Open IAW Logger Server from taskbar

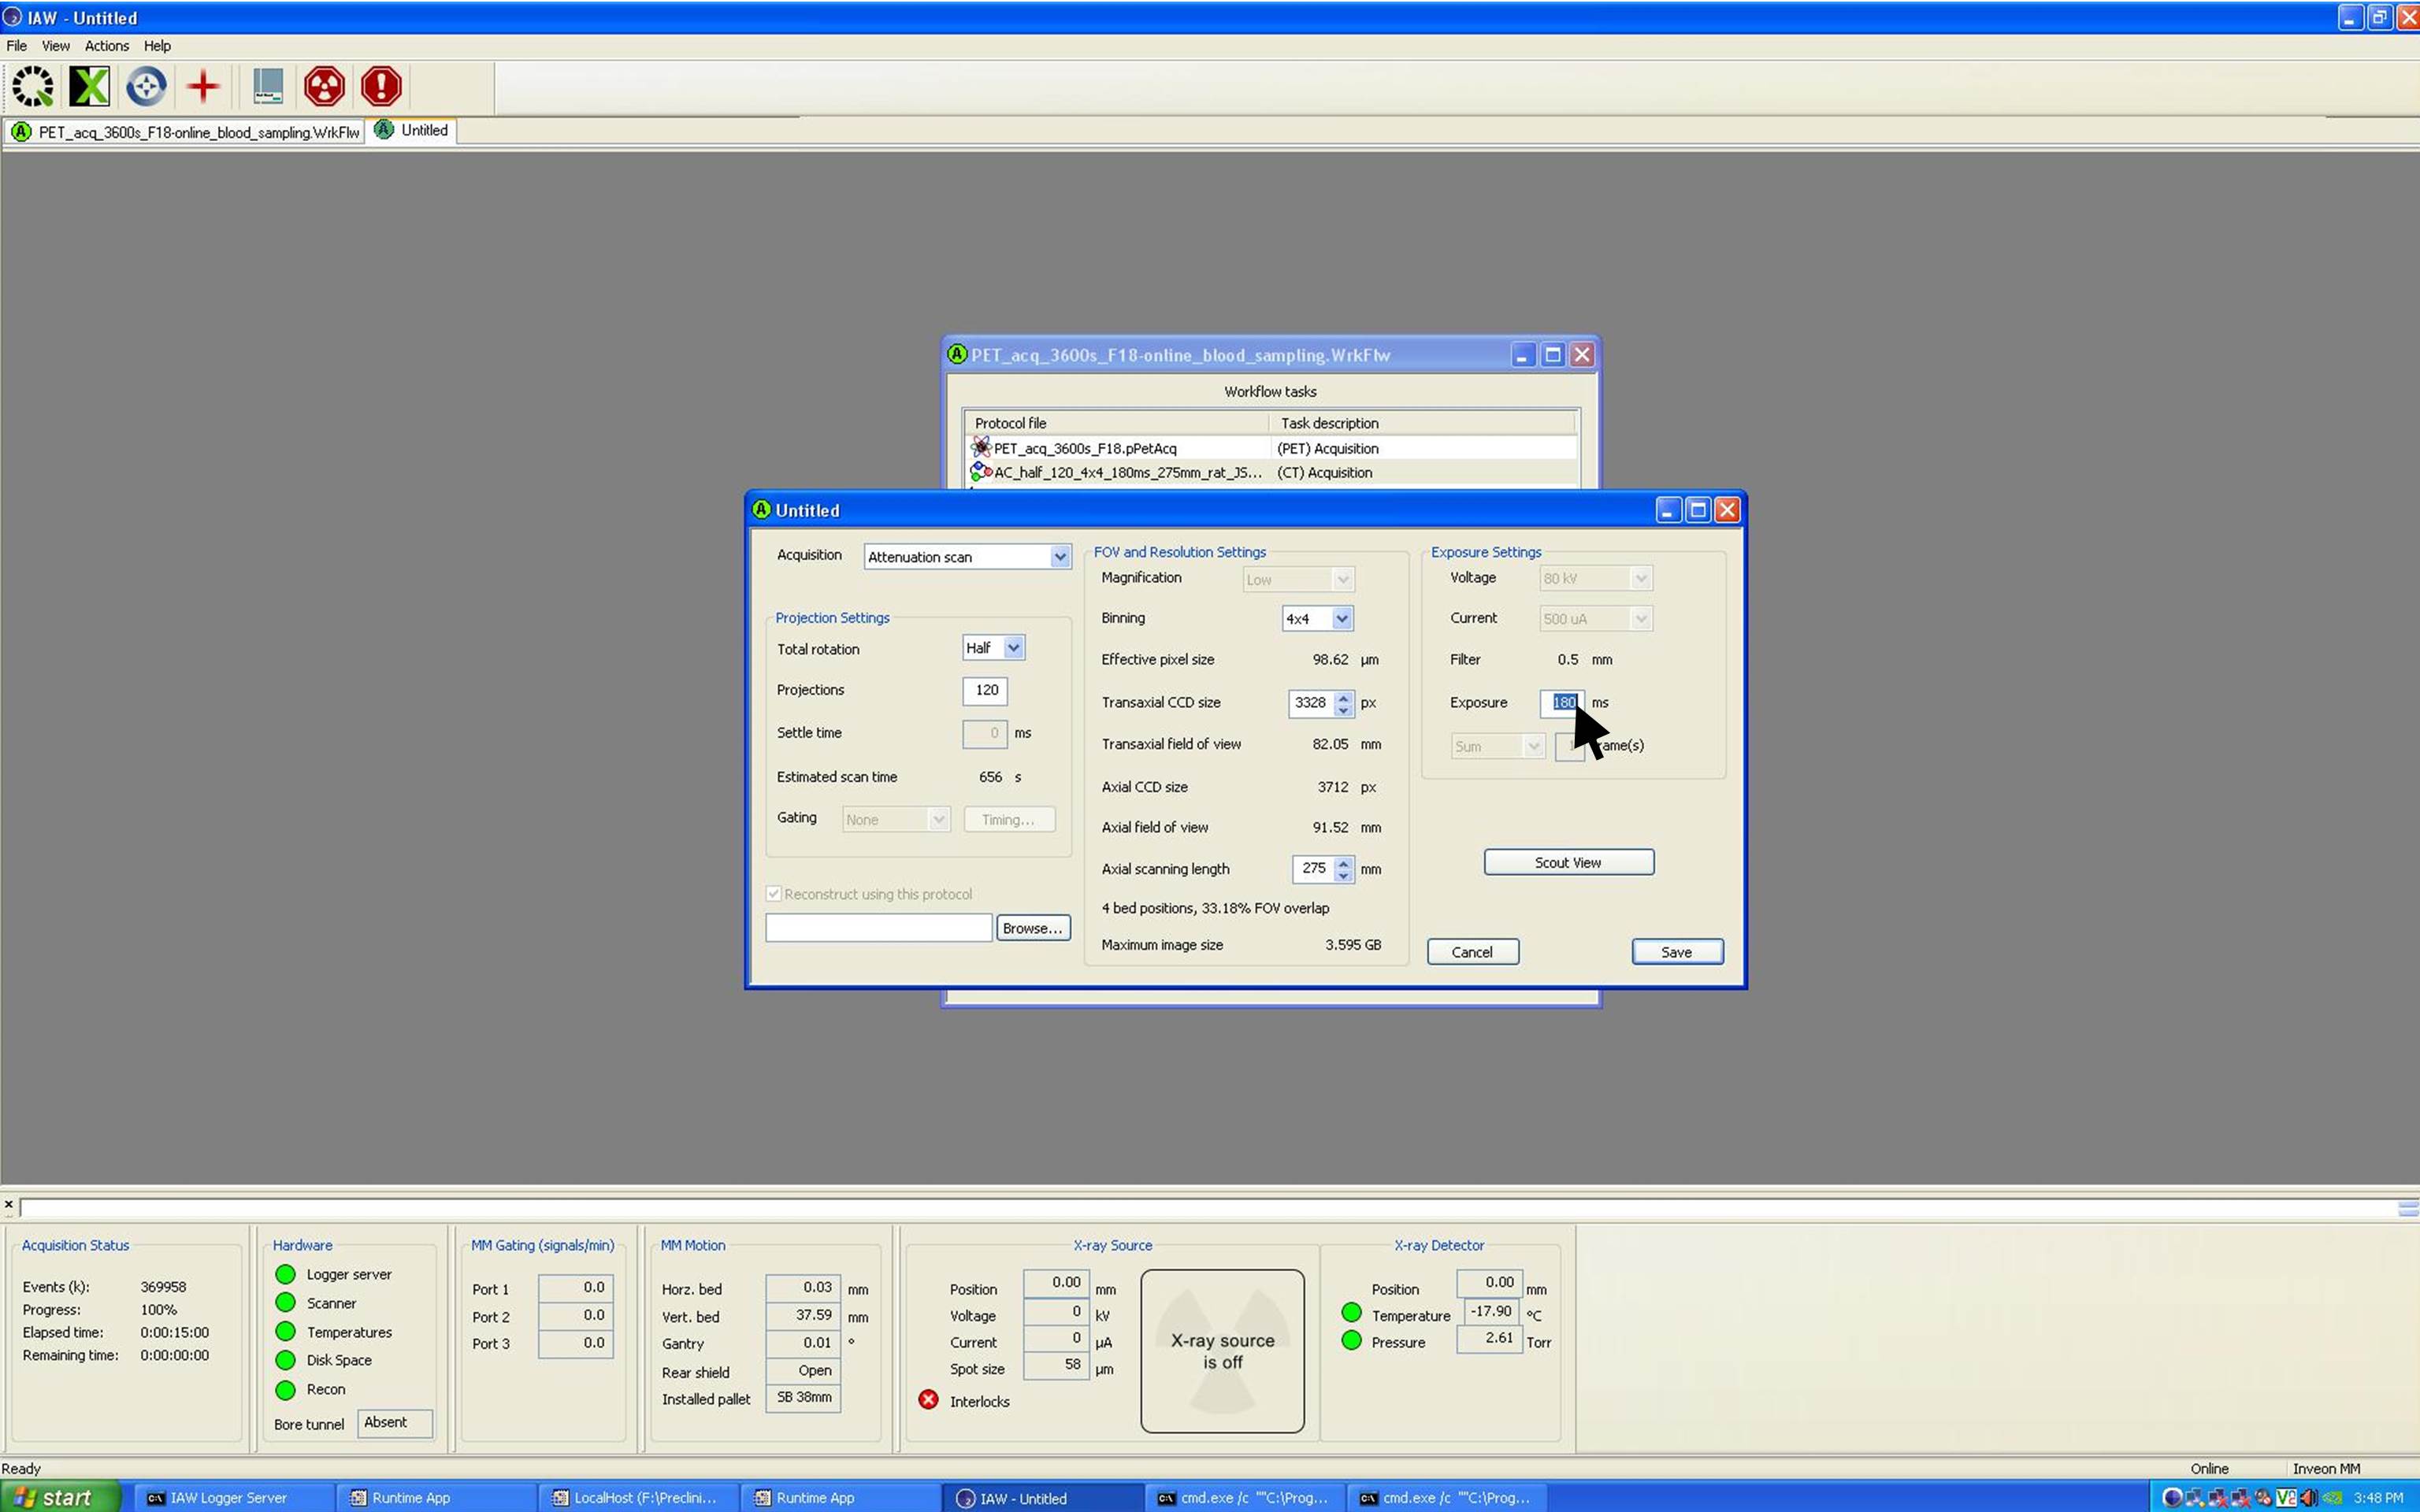coord(228,1497)
